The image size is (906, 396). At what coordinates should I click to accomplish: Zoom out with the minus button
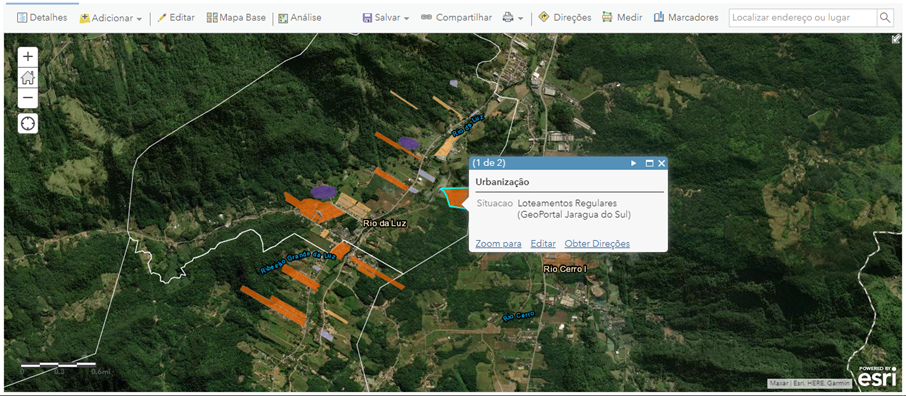(x=28, y=98)
